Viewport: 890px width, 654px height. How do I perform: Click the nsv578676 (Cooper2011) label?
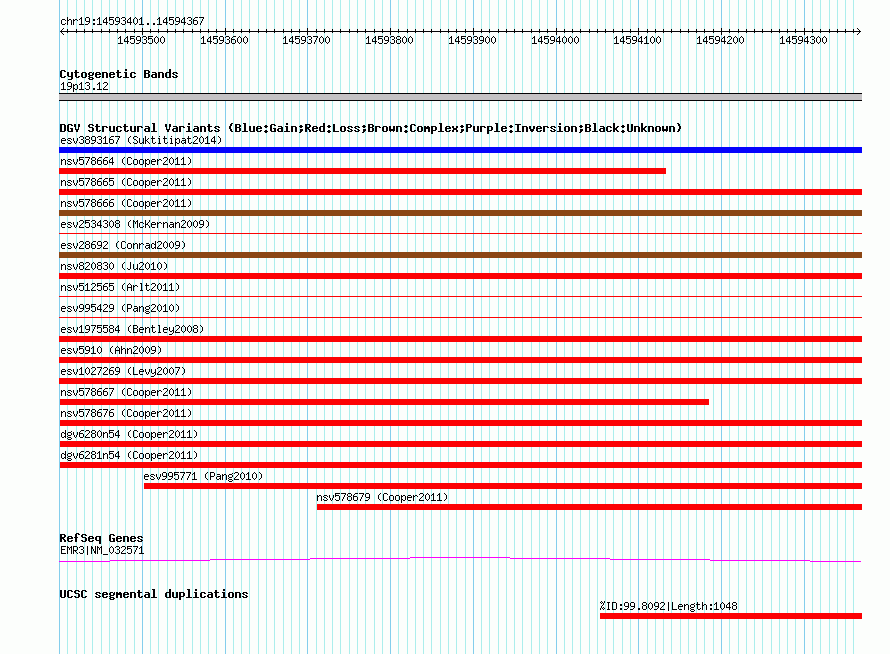126,413
